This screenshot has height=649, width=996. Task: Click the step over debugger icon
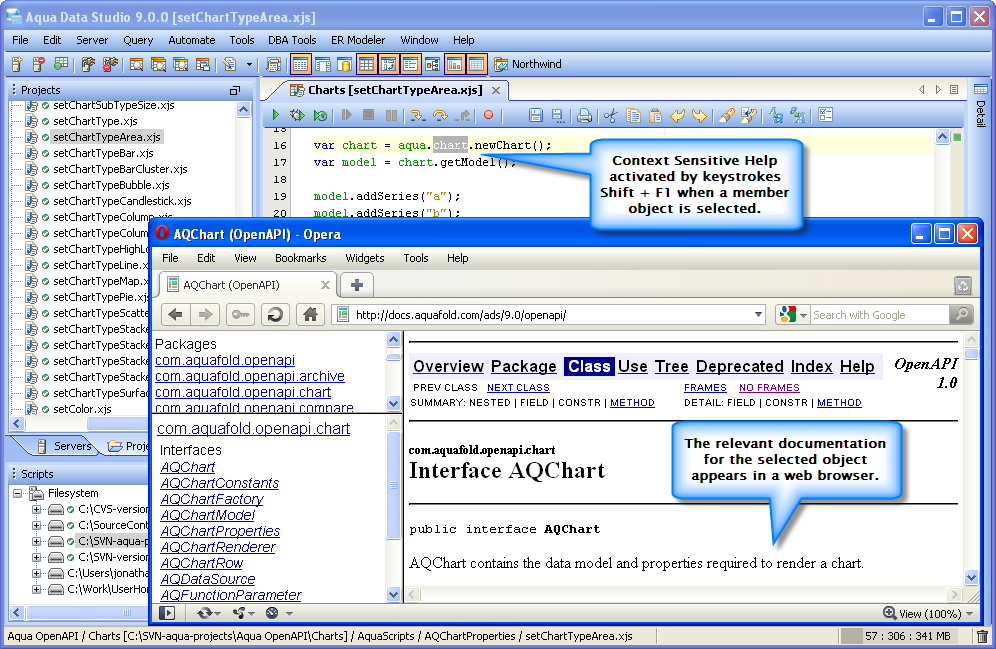(x=440, y=115)
